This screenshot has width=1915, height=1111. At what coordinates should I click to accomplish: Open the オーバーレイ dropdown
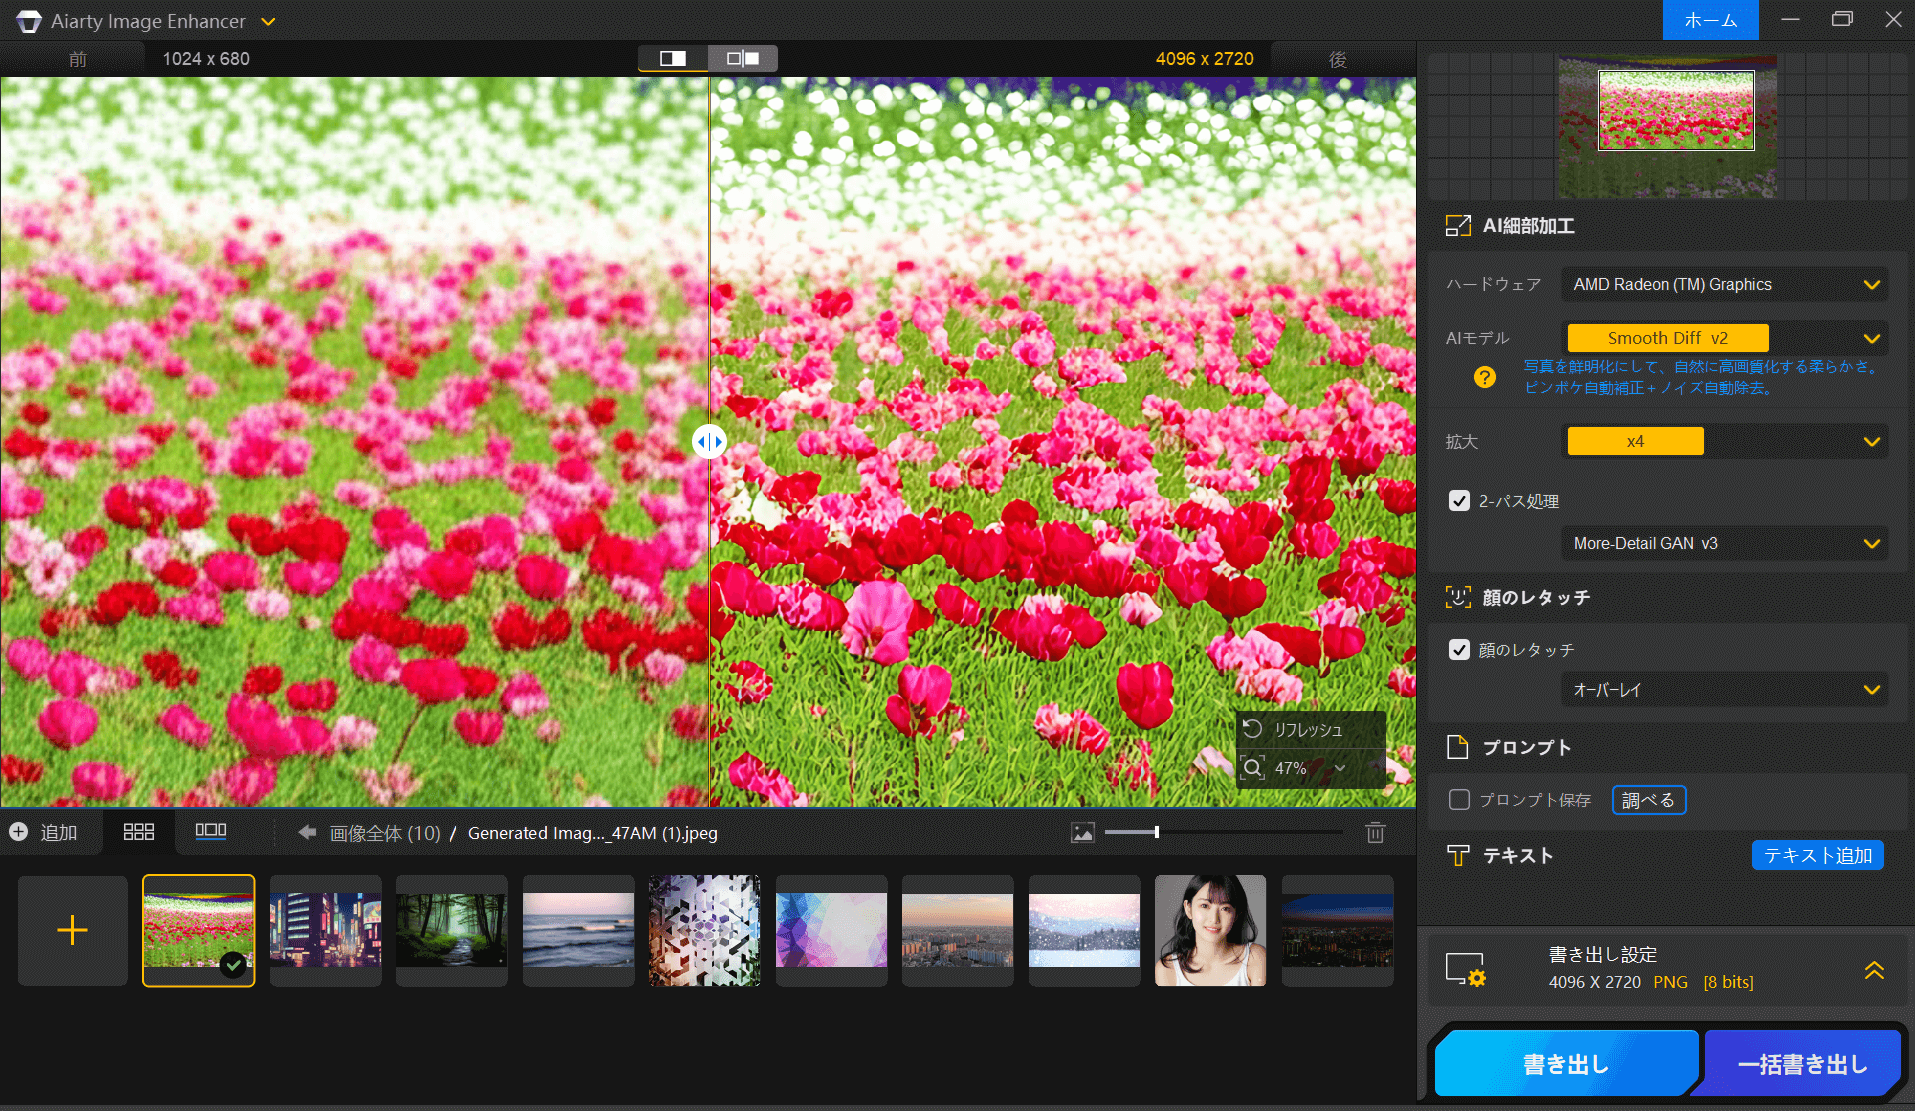coord(1724,689)
